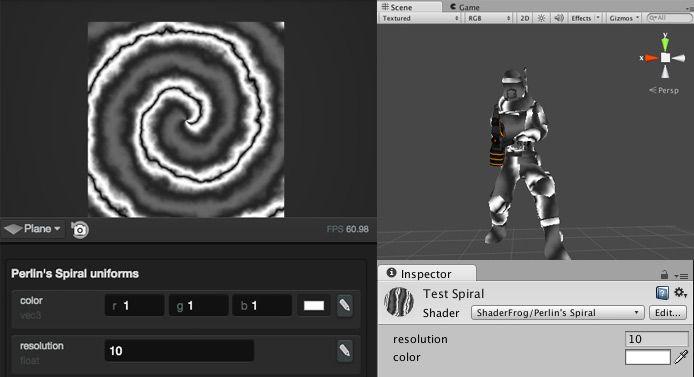Open the Plane preview shape dropdown
The image size is (694, 377).
coord(32,229)
